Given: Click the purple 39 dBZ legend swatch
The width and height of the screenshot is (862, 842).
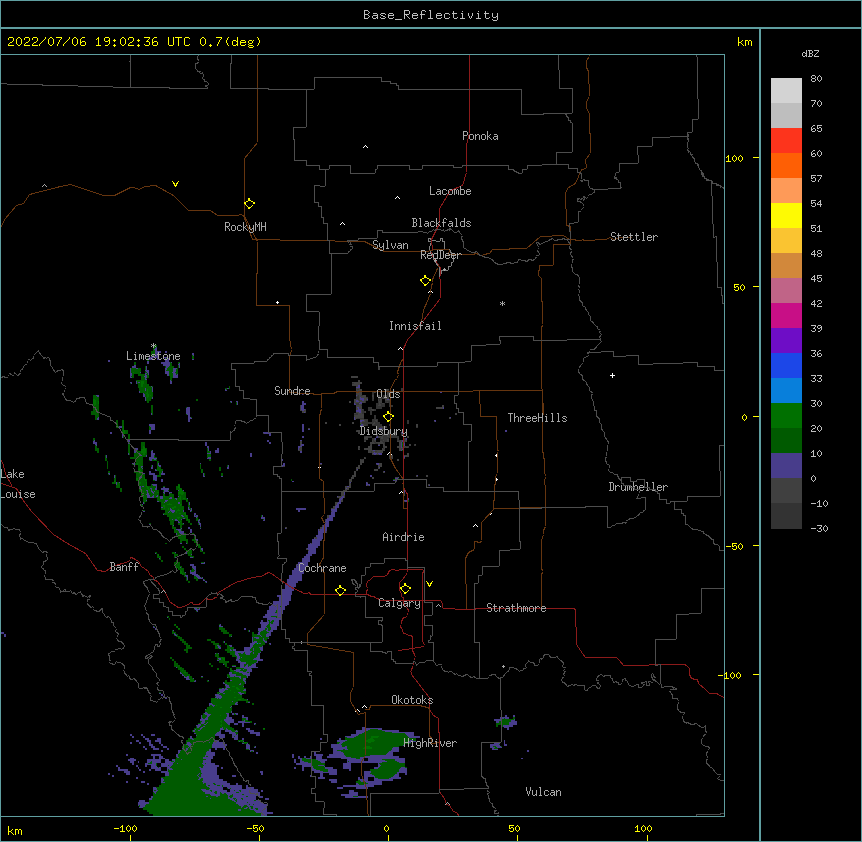Looking at the screenshot, I should tap(786, 340).
